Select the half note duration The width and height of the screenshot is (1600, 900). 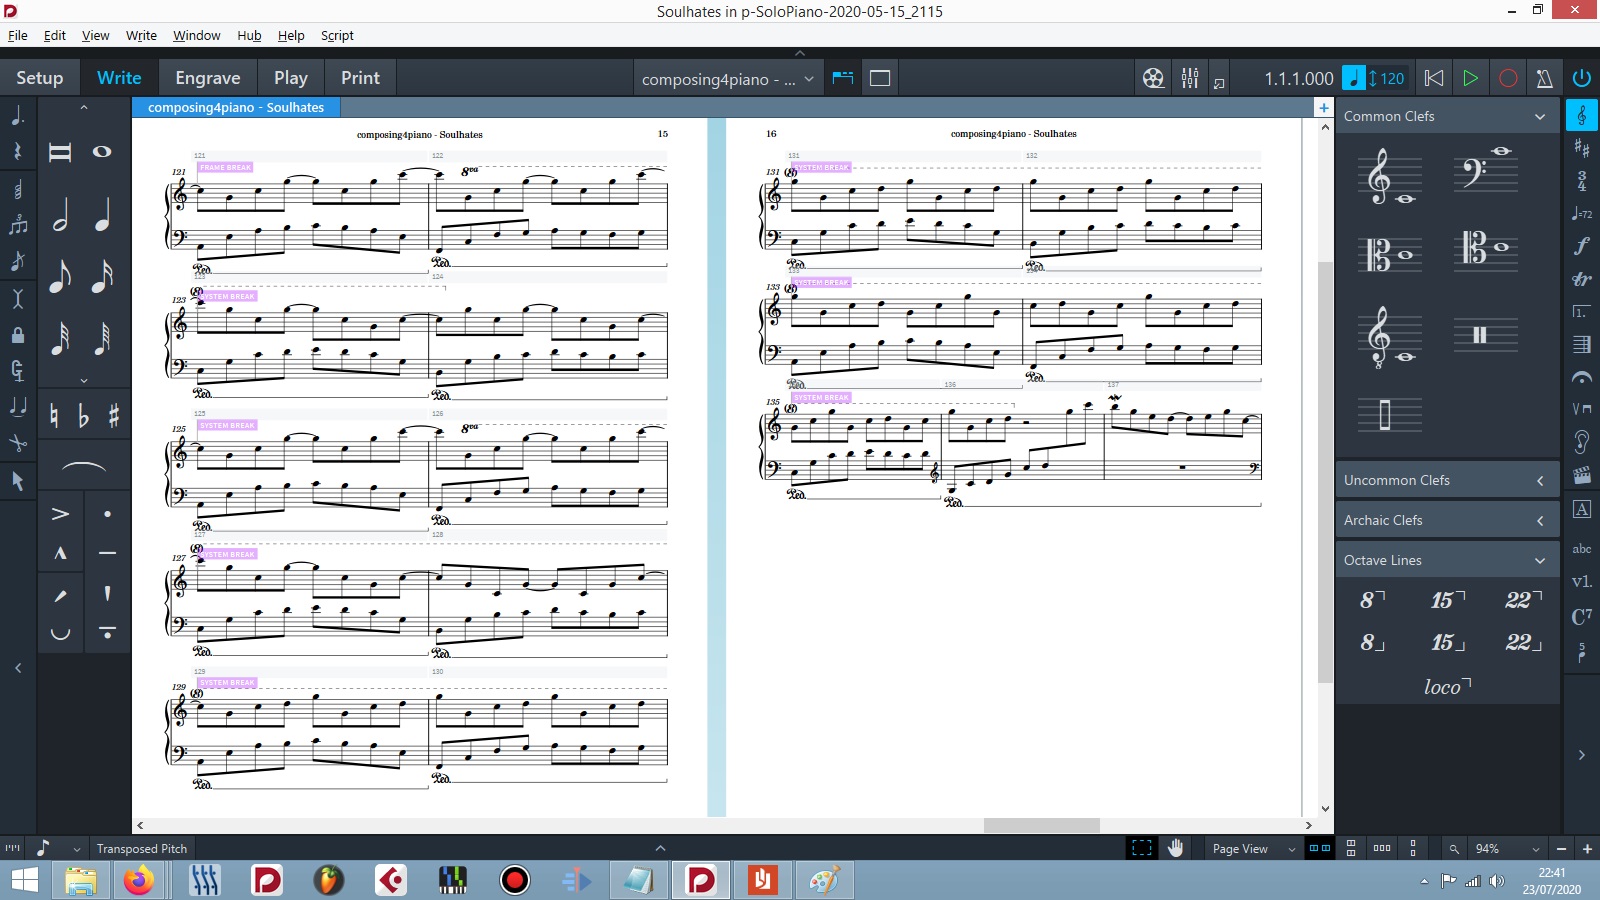pos(60,214)
